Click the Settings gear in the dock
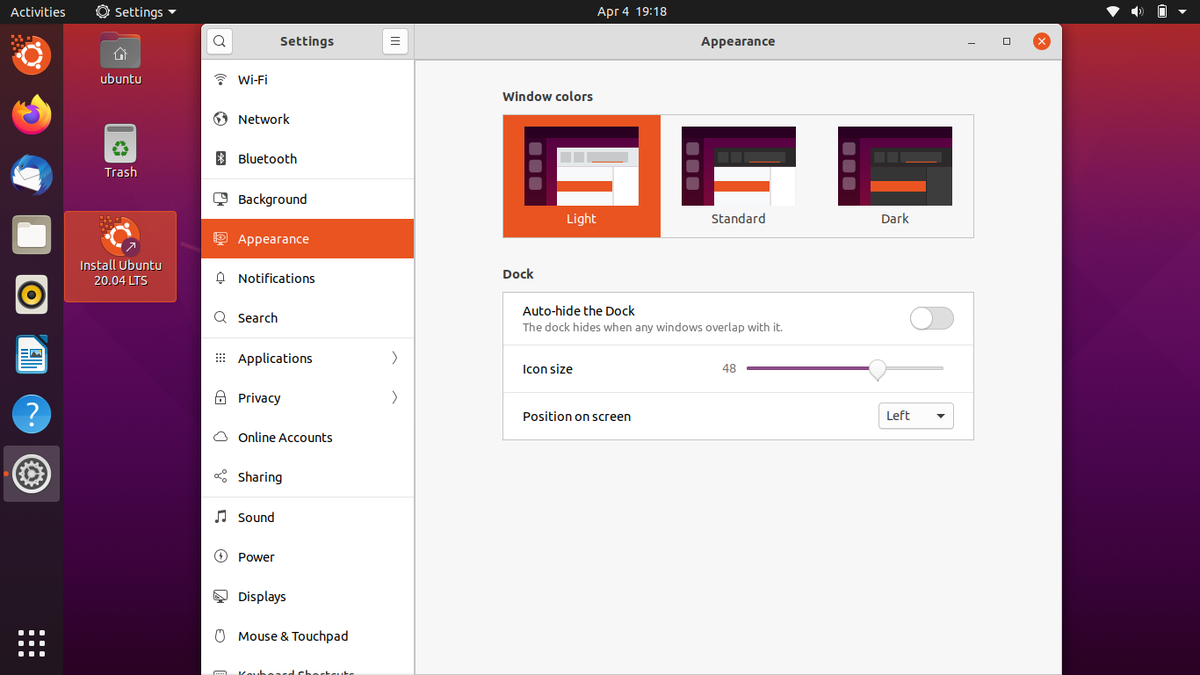The height and width of the screenshot is (675, 1200). [31, 474]
